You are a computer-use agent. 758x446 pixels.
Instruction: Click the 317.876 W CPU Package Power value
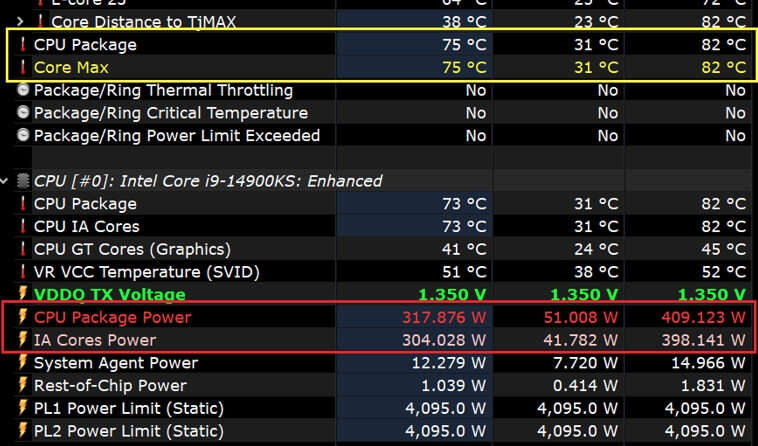pyautogui.click(x=437, y=318)
